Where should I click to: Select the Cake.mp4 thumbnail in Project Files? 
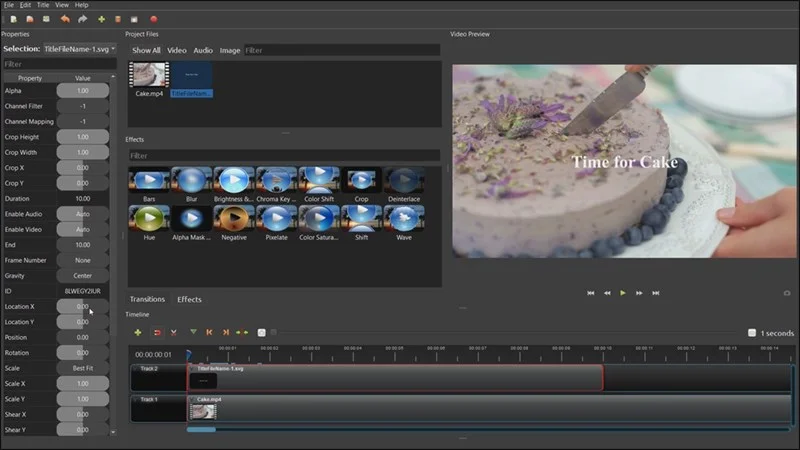(149, 80)
